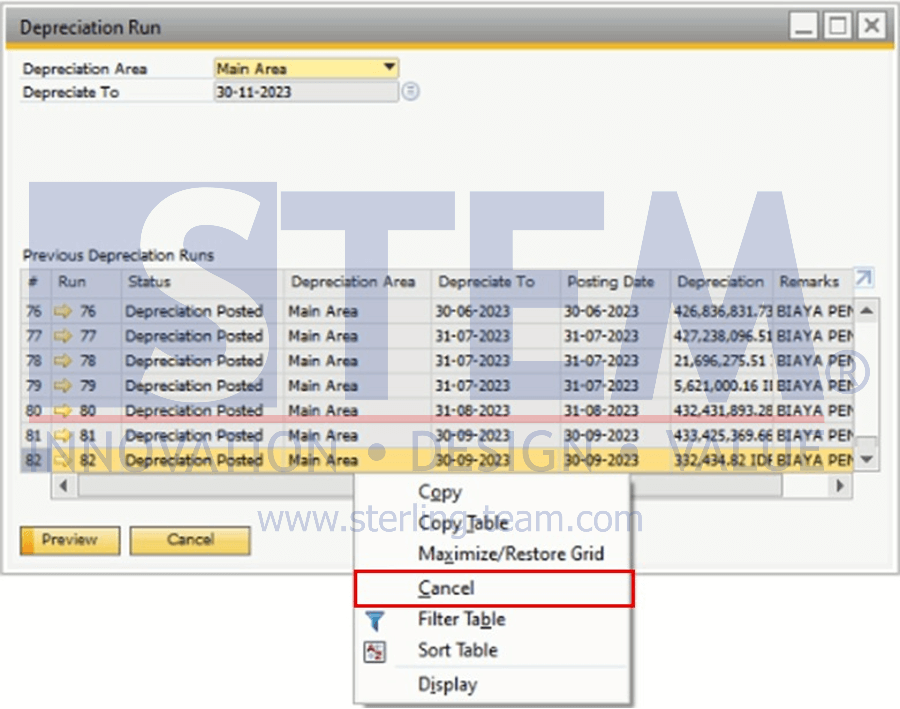Click the grid expand icon beside Remarks

pyautogui.click(x=863, y=279)
